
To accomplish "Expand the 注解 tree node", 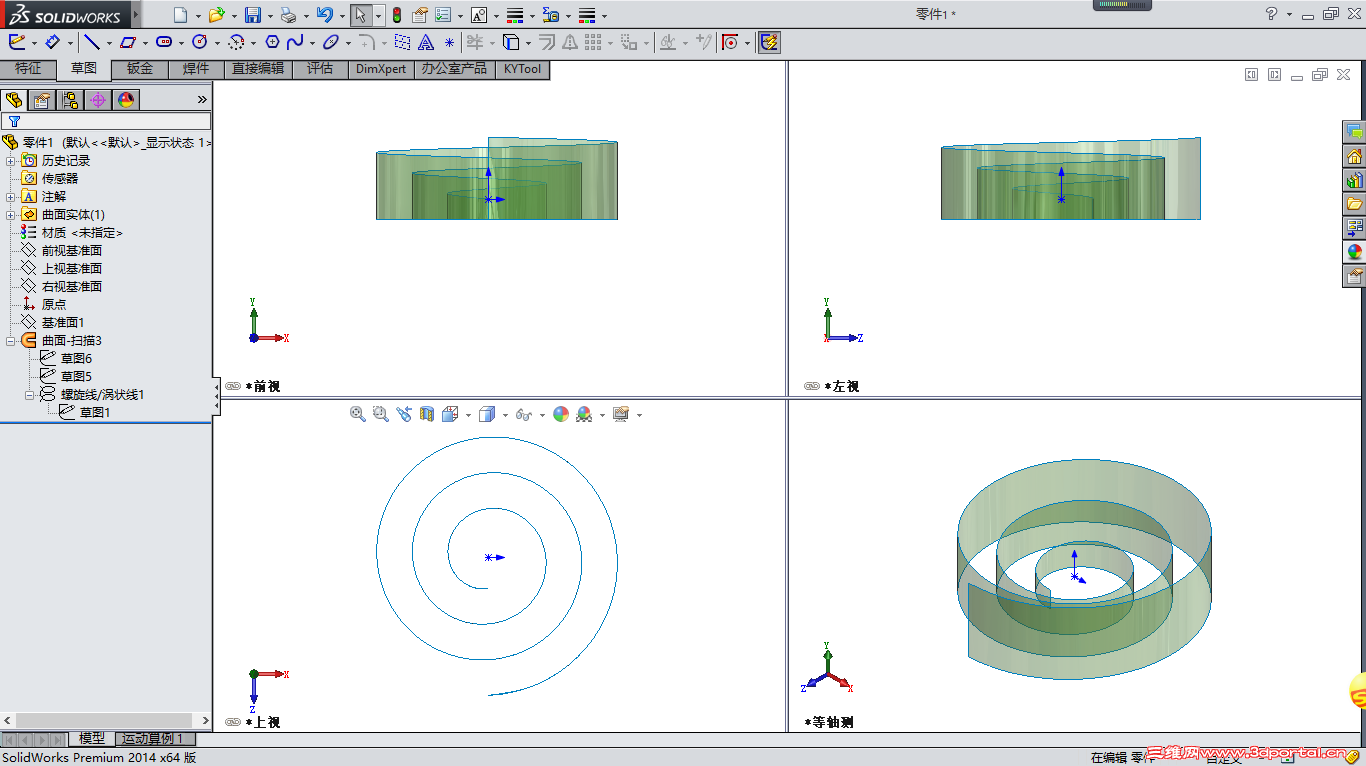I will pyautogui.click(x=11, y=197).
